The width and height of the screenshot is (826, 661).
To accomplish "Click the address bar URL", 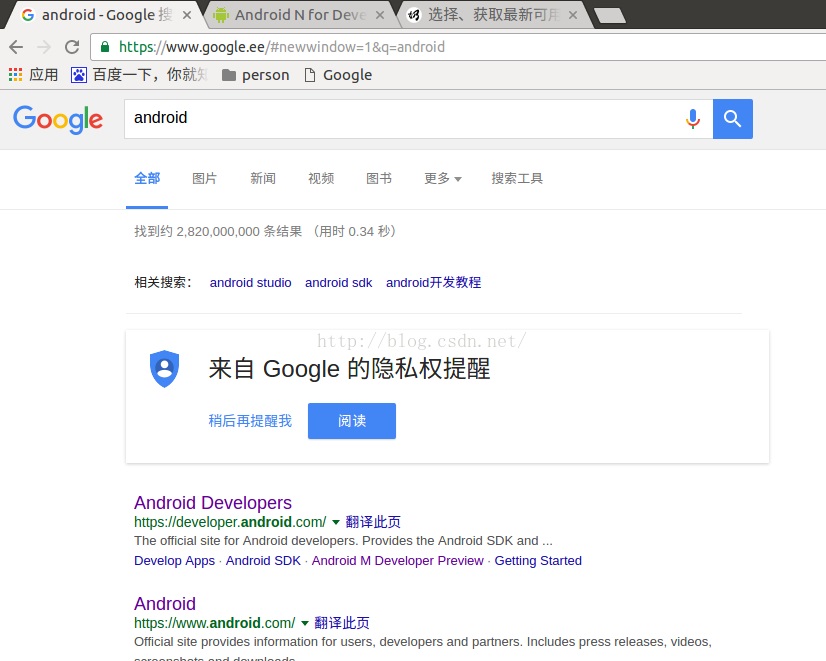I will 282,47.
